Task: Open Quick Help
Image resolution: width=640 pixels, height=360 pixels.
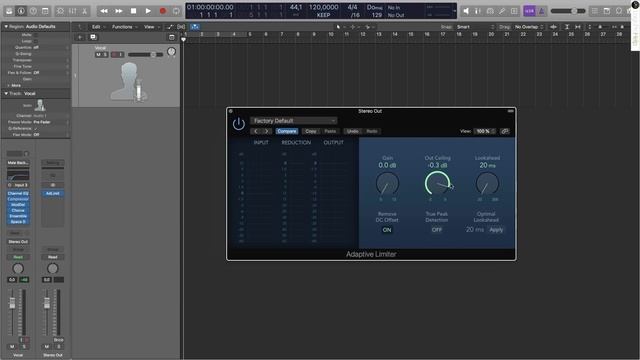Action: point(33,11)
